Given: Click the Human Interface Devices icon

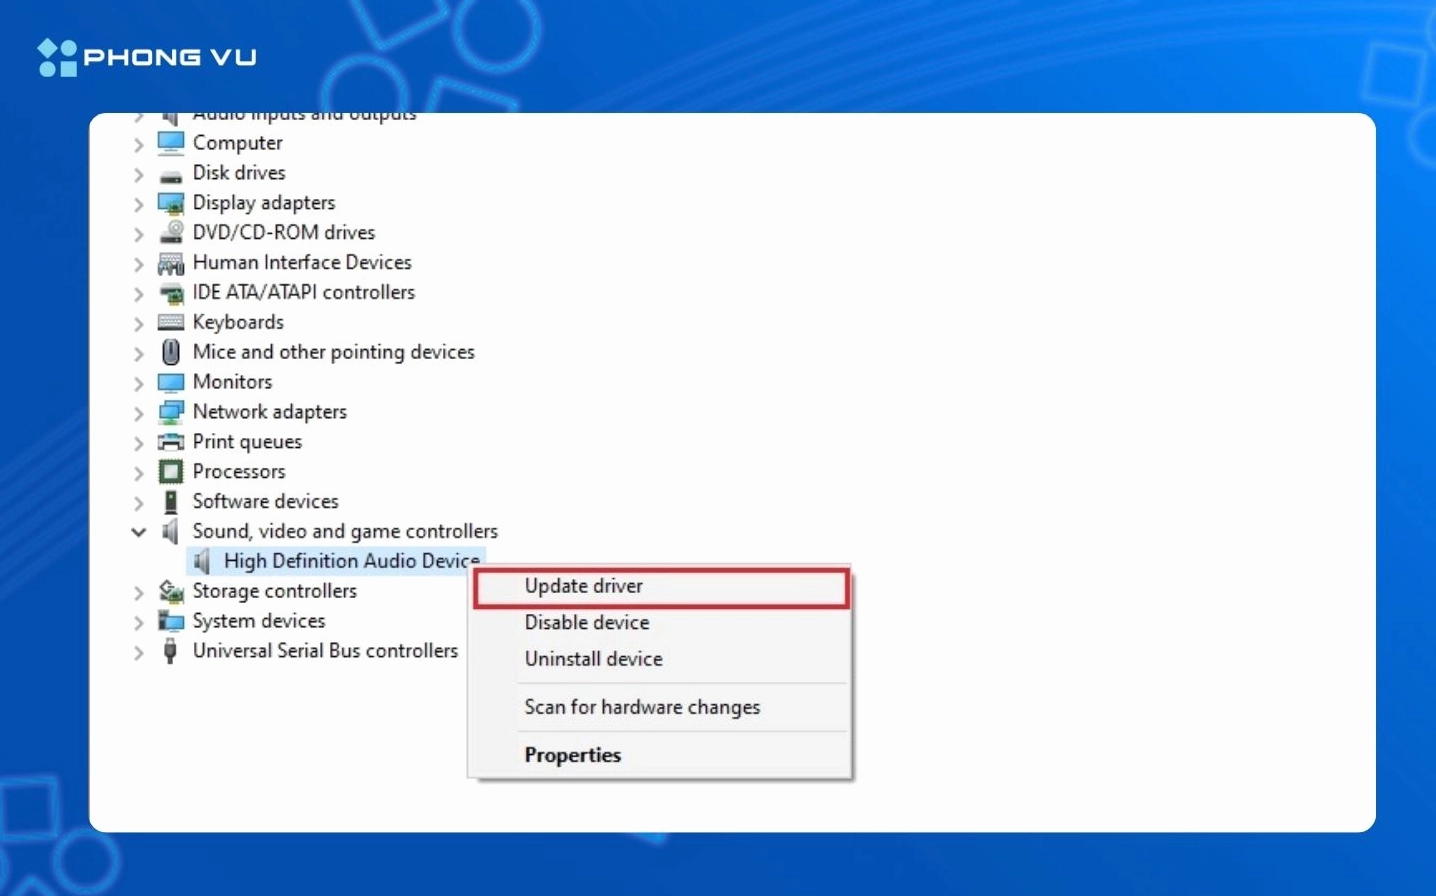Looking at the screenshot, I should point(171,263).
